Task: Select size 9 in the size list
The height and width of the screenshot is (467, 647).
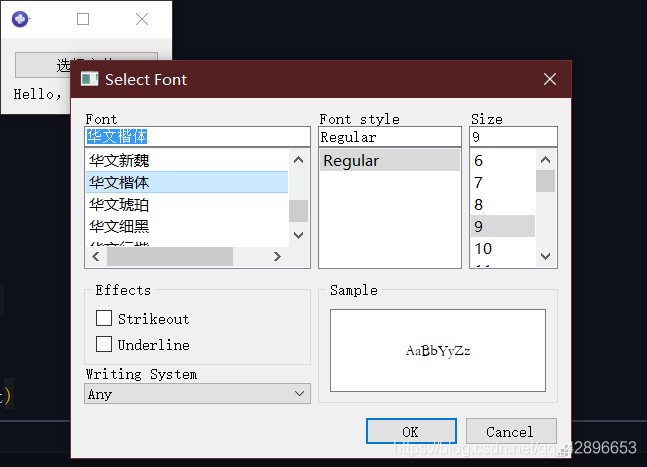Action: coord(503,226)
